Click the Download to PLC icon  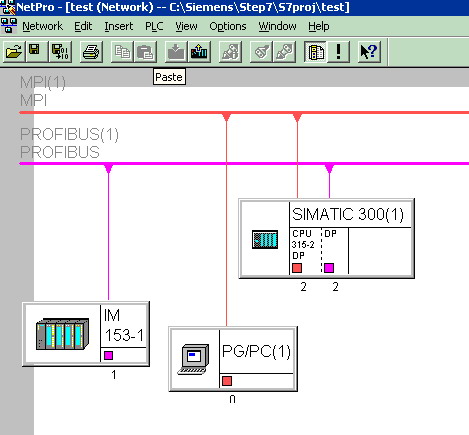pos(176,52)
